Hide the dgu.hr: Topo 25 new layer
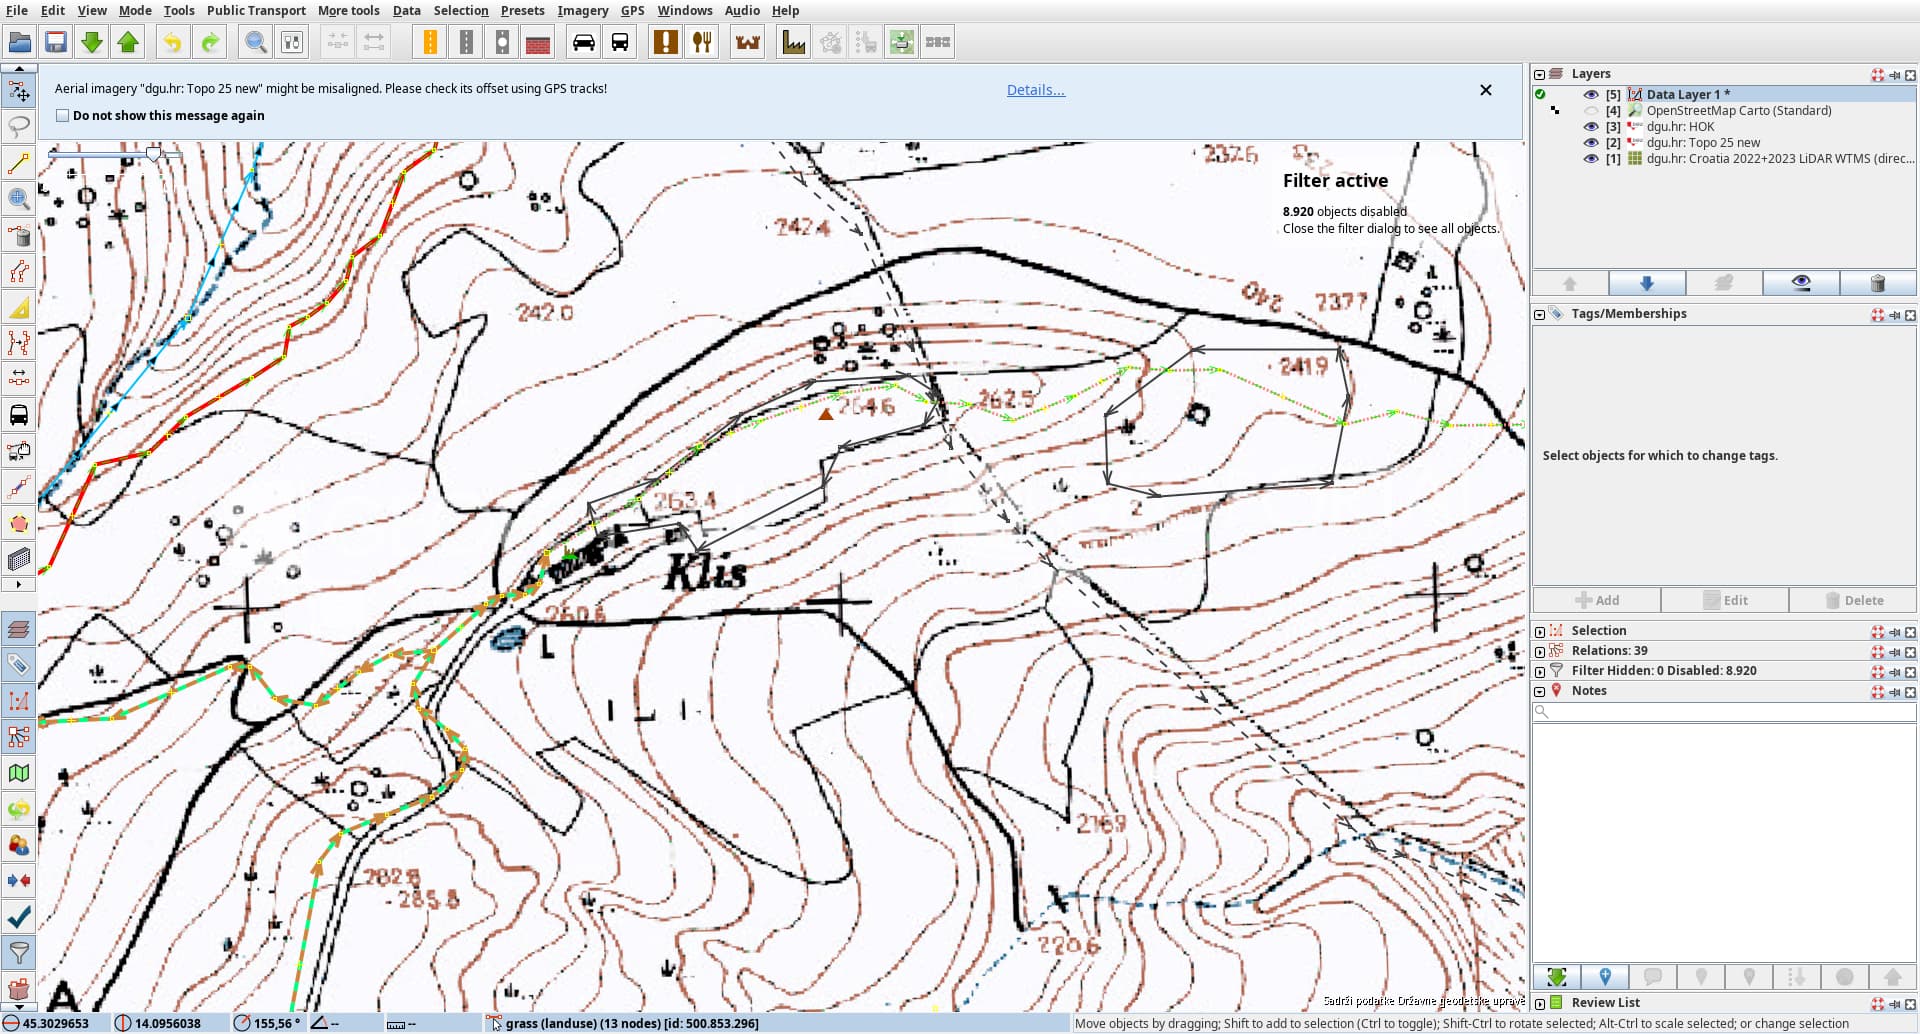Screen dimensions: 1920x1034 1590,142
